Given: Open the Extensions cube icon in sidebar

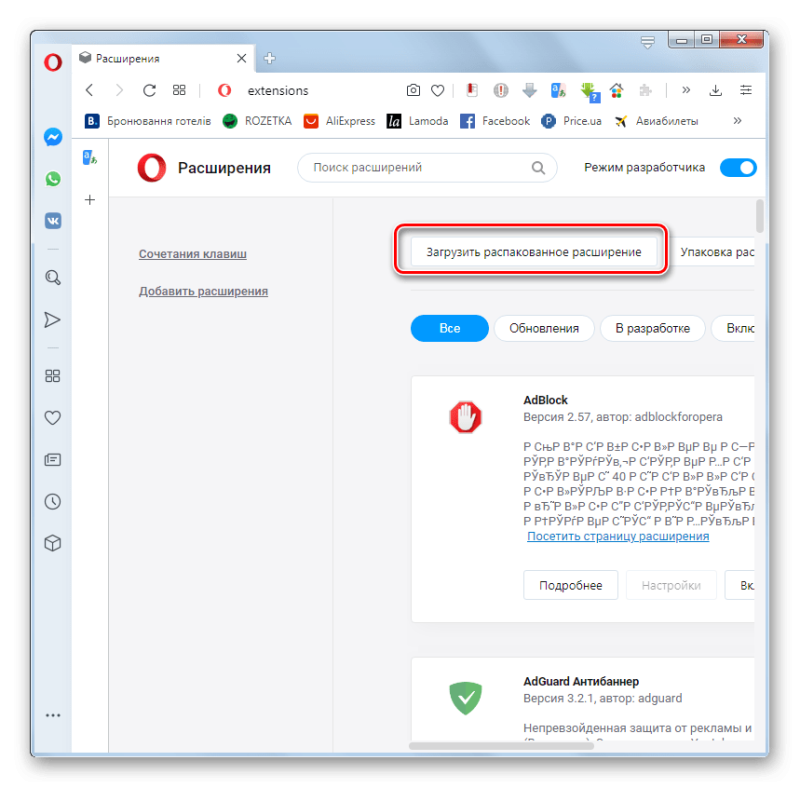Looking at the screenshot, I should click(53, 543).
